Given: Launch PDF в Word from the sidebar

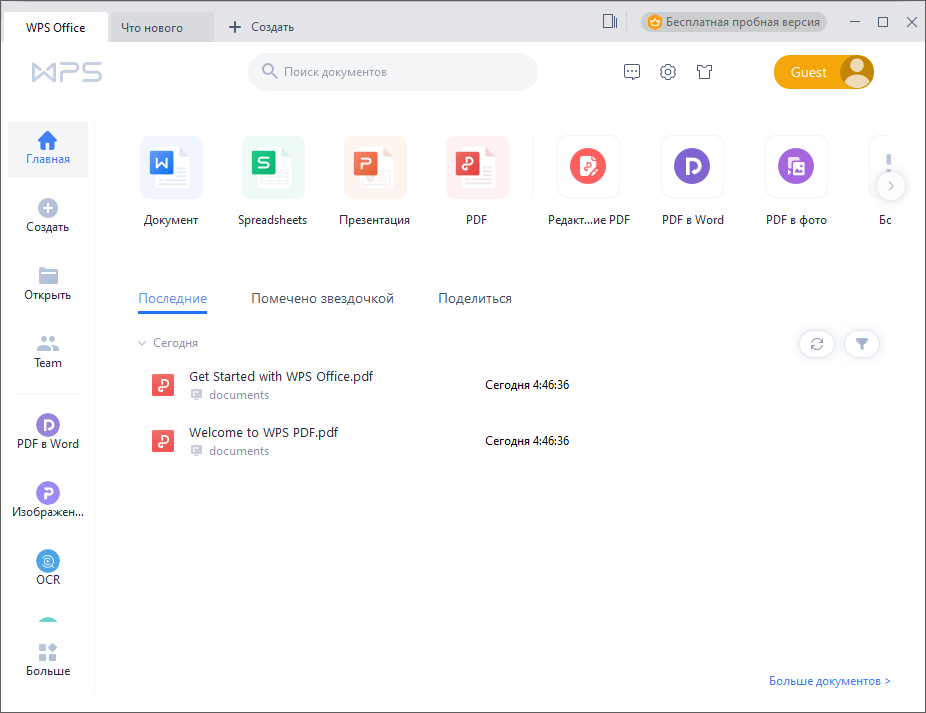Looking at the screenshot, I should click(x=48, y=432).
